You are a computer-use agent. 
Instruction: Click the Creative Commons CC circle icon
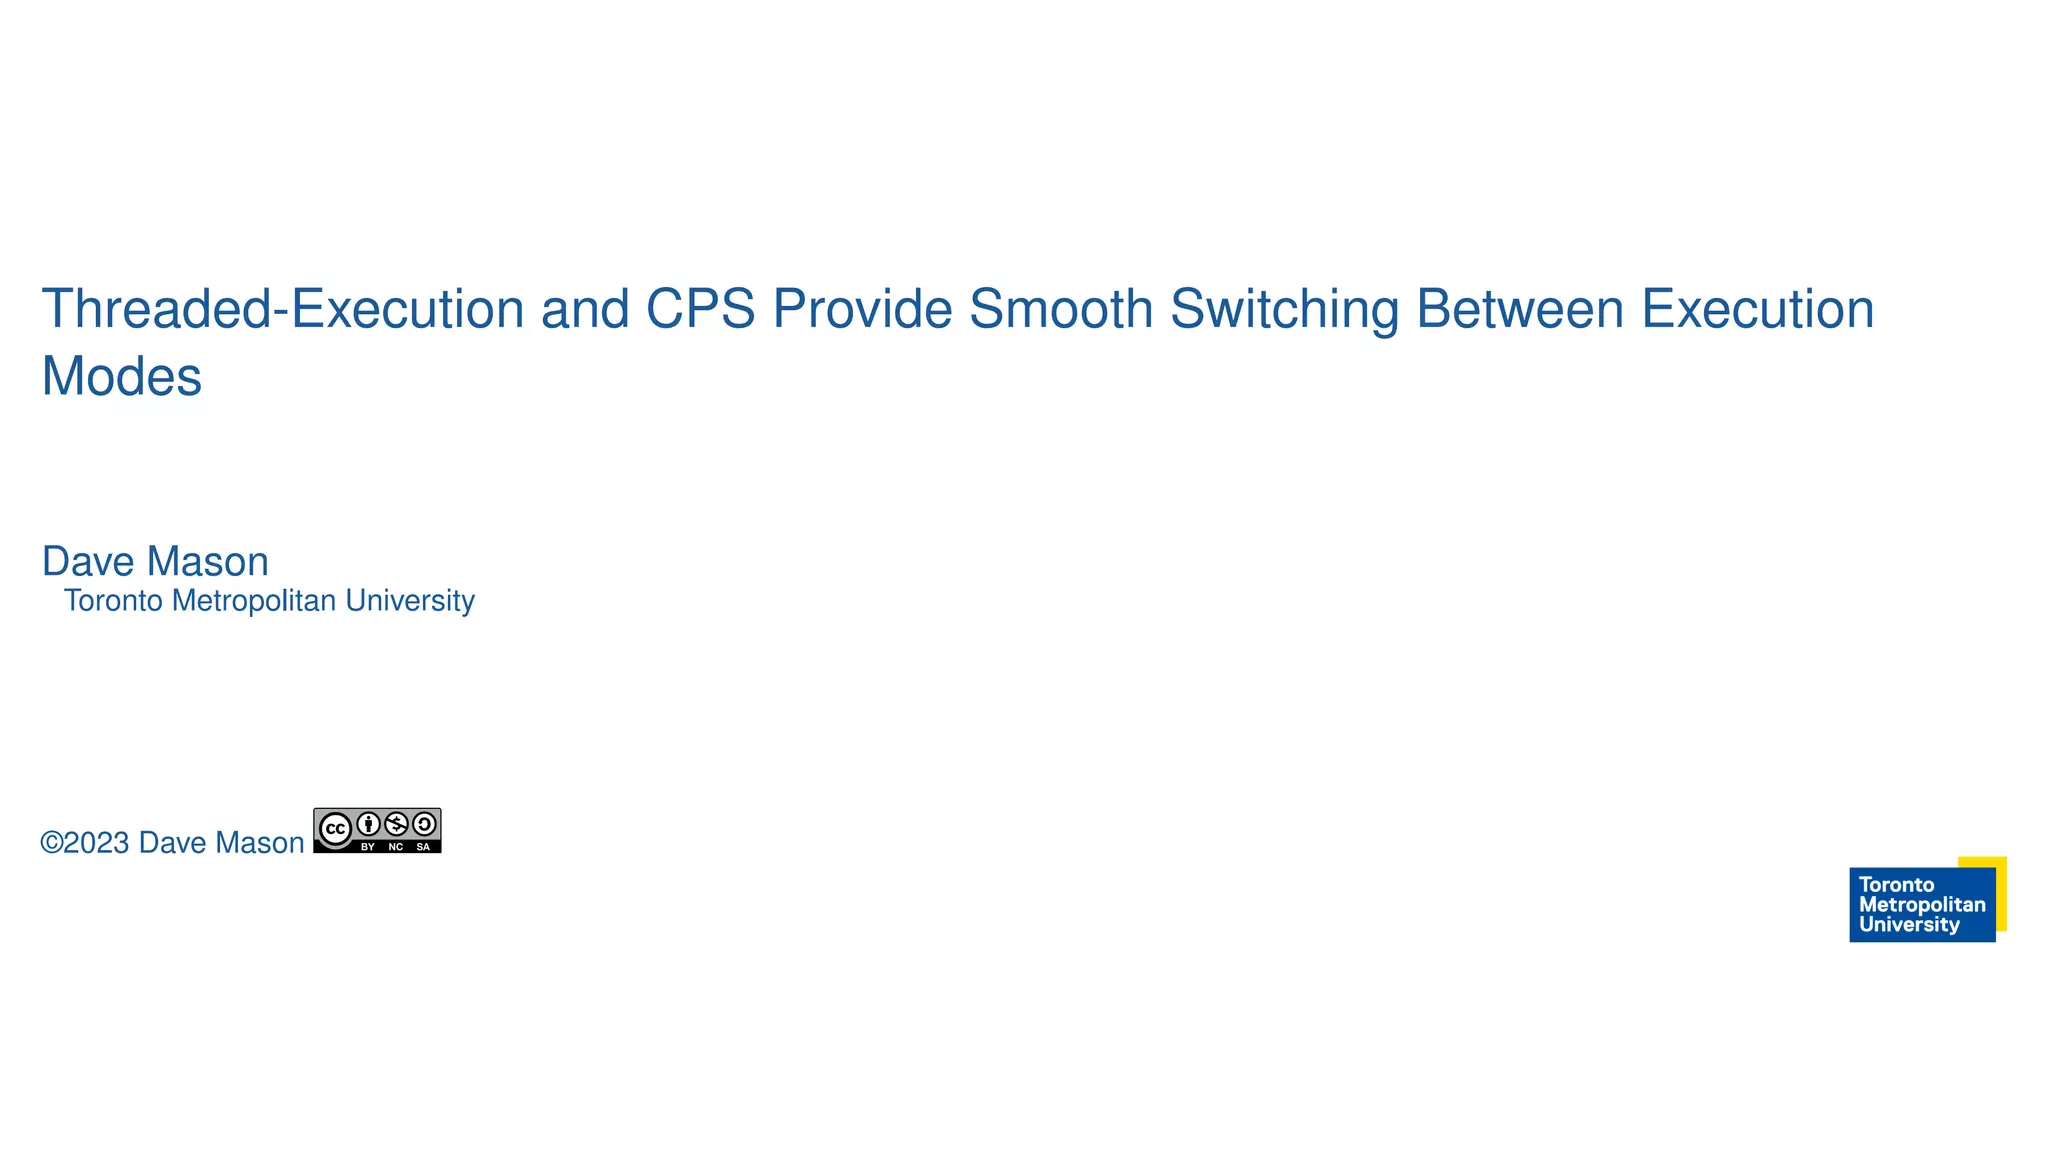point(335,829)
